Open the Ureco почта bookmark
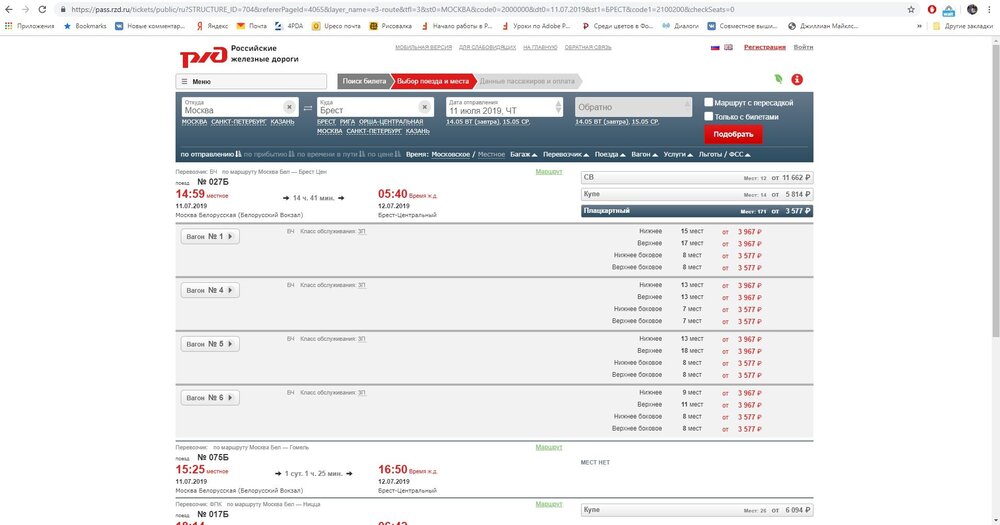1000x525 pixels. coord(336,26)
